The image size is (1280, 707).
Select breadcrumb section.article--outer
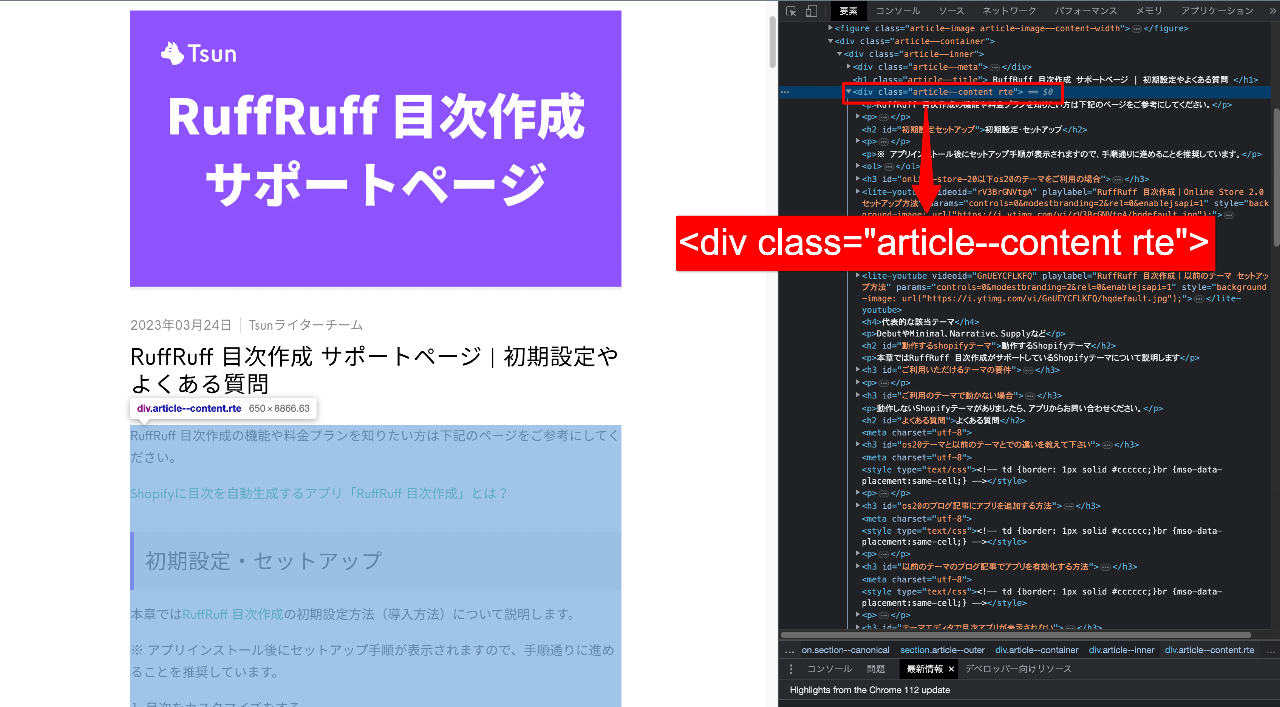942,650
